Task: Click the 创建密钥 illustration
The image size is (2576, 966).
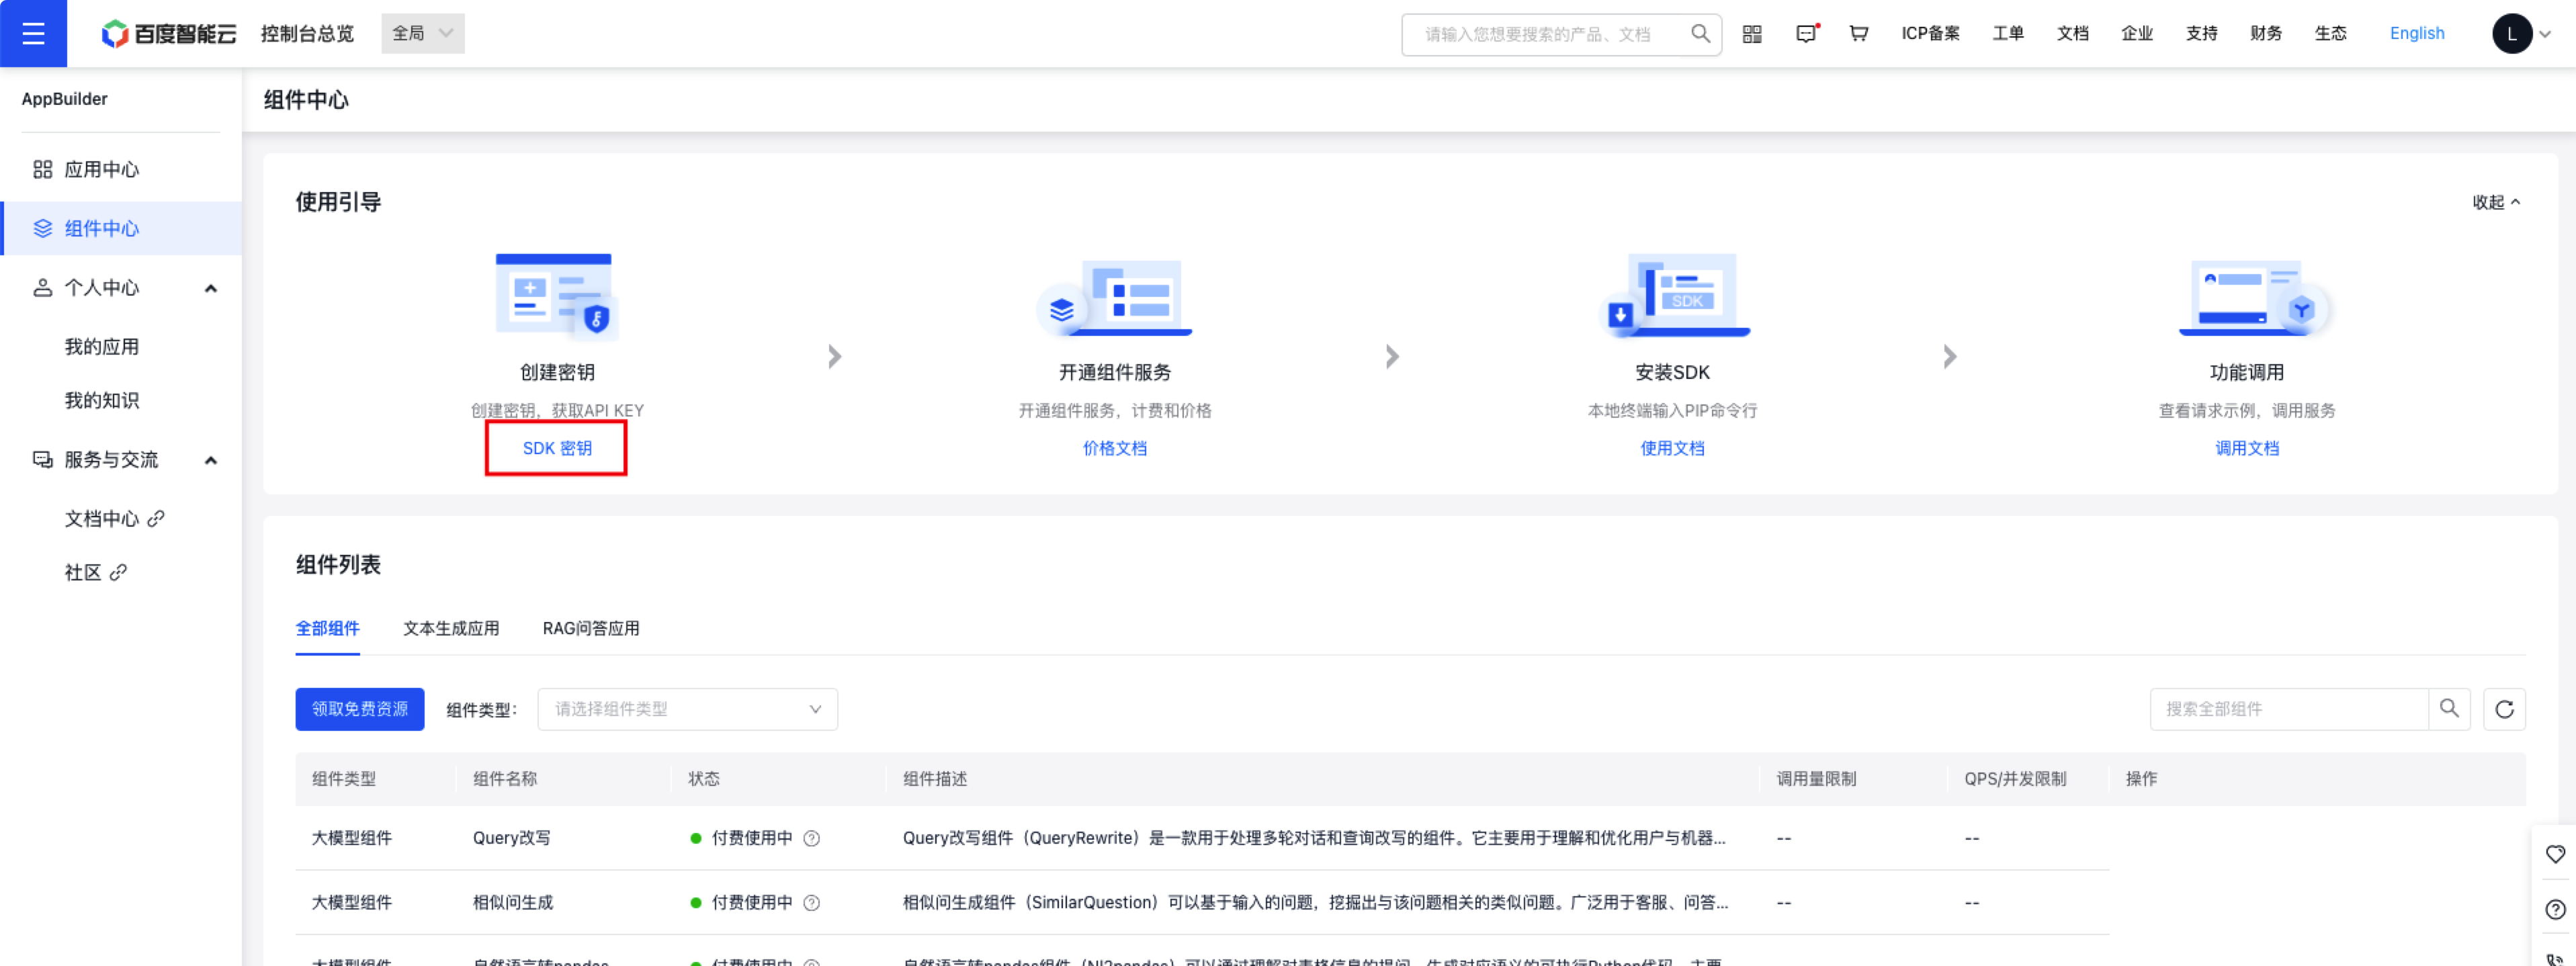Action: click(x=557, y=297)
